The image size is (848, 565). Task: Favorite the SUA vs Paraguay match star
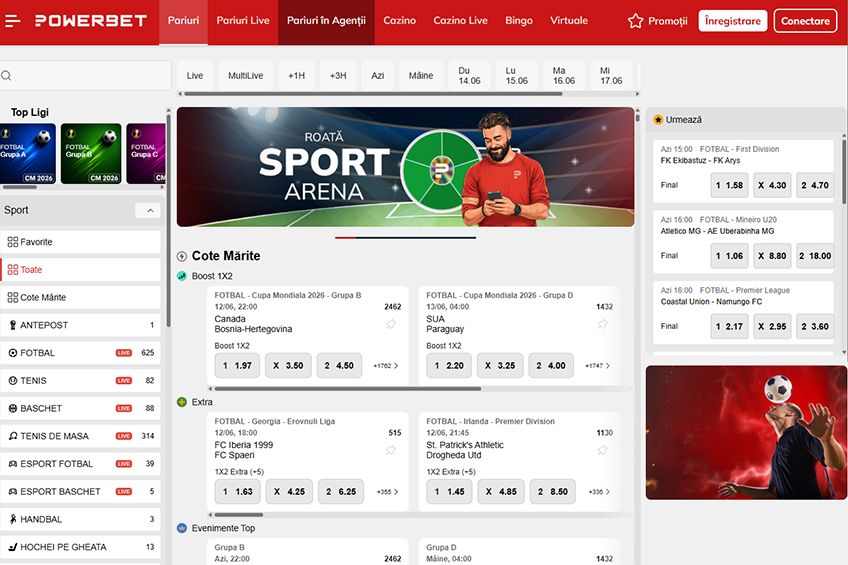(x=602, y=324)
